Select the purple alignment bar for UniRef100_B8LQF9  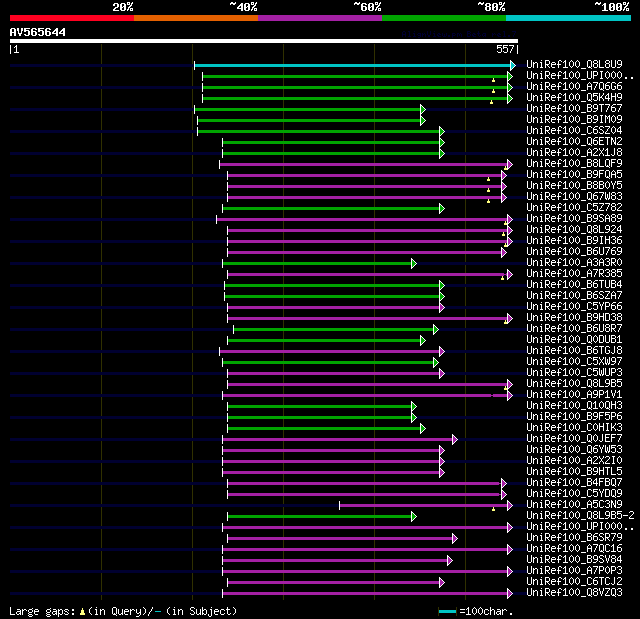pyautogui.click(x=366, y=164)
